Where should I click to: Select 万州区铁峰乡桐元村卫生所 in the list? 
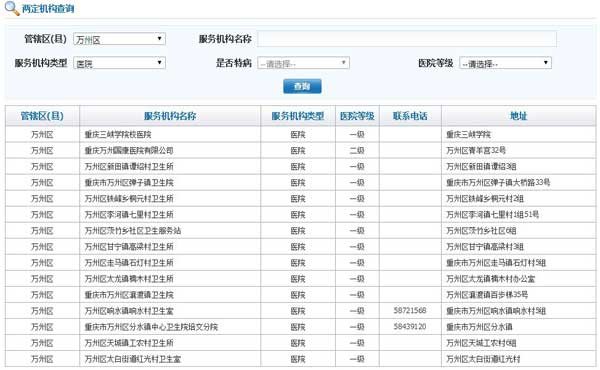click(x=129, y=199)
